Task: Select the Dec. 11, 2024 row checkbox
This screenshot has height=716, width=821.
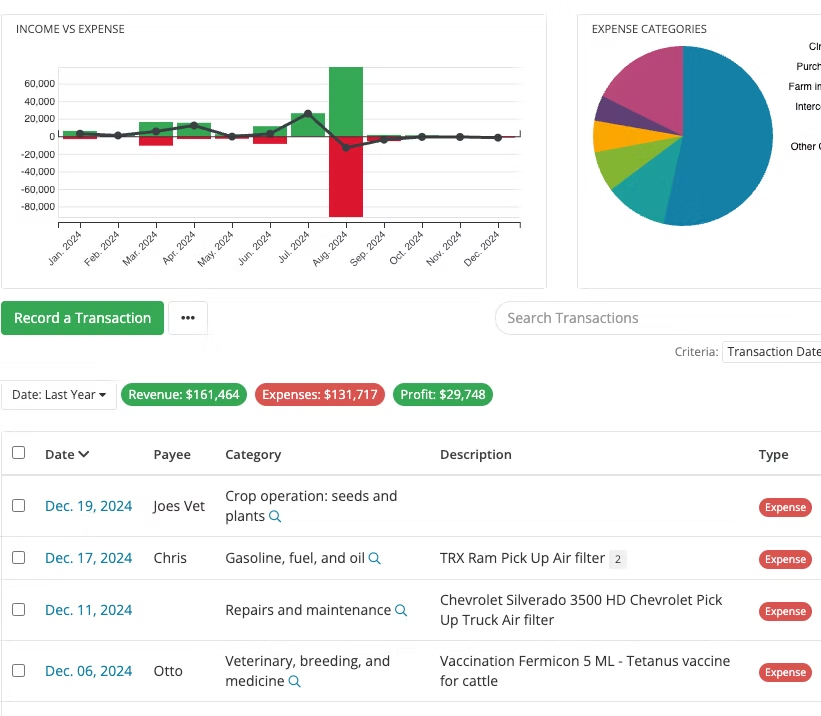Action: click(19, 610)
